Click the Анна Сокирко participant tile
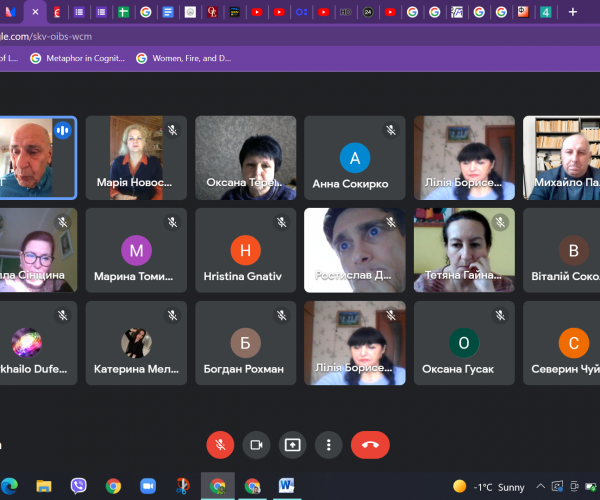The width and height of the screenshot is (600, 500). coord(354,158)
